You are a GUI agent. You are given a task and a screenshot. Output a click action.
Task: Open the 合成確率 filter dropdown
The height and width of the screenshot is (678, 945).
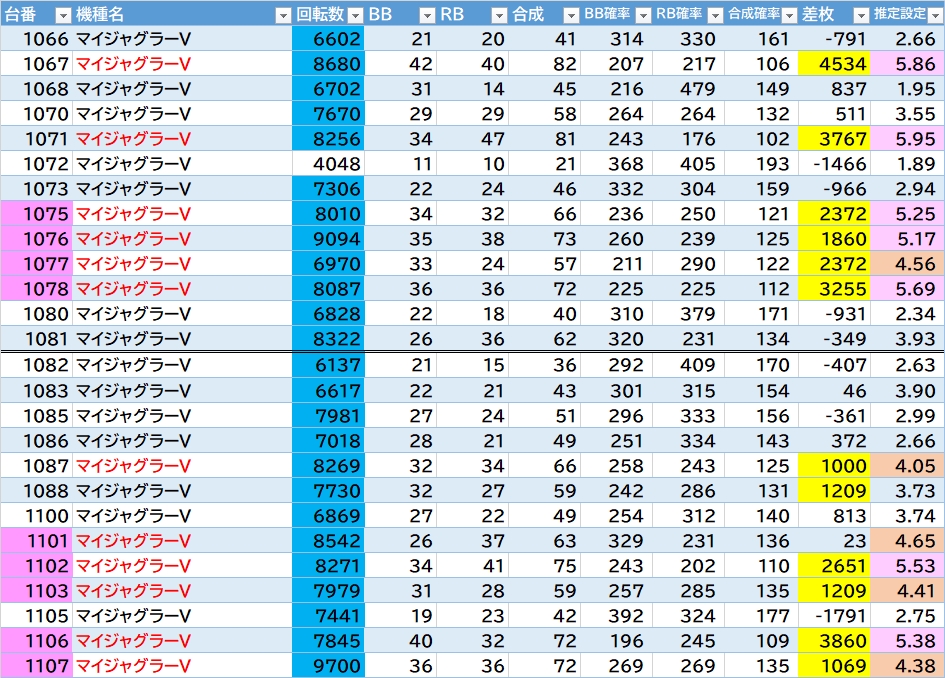click(789, 15)
